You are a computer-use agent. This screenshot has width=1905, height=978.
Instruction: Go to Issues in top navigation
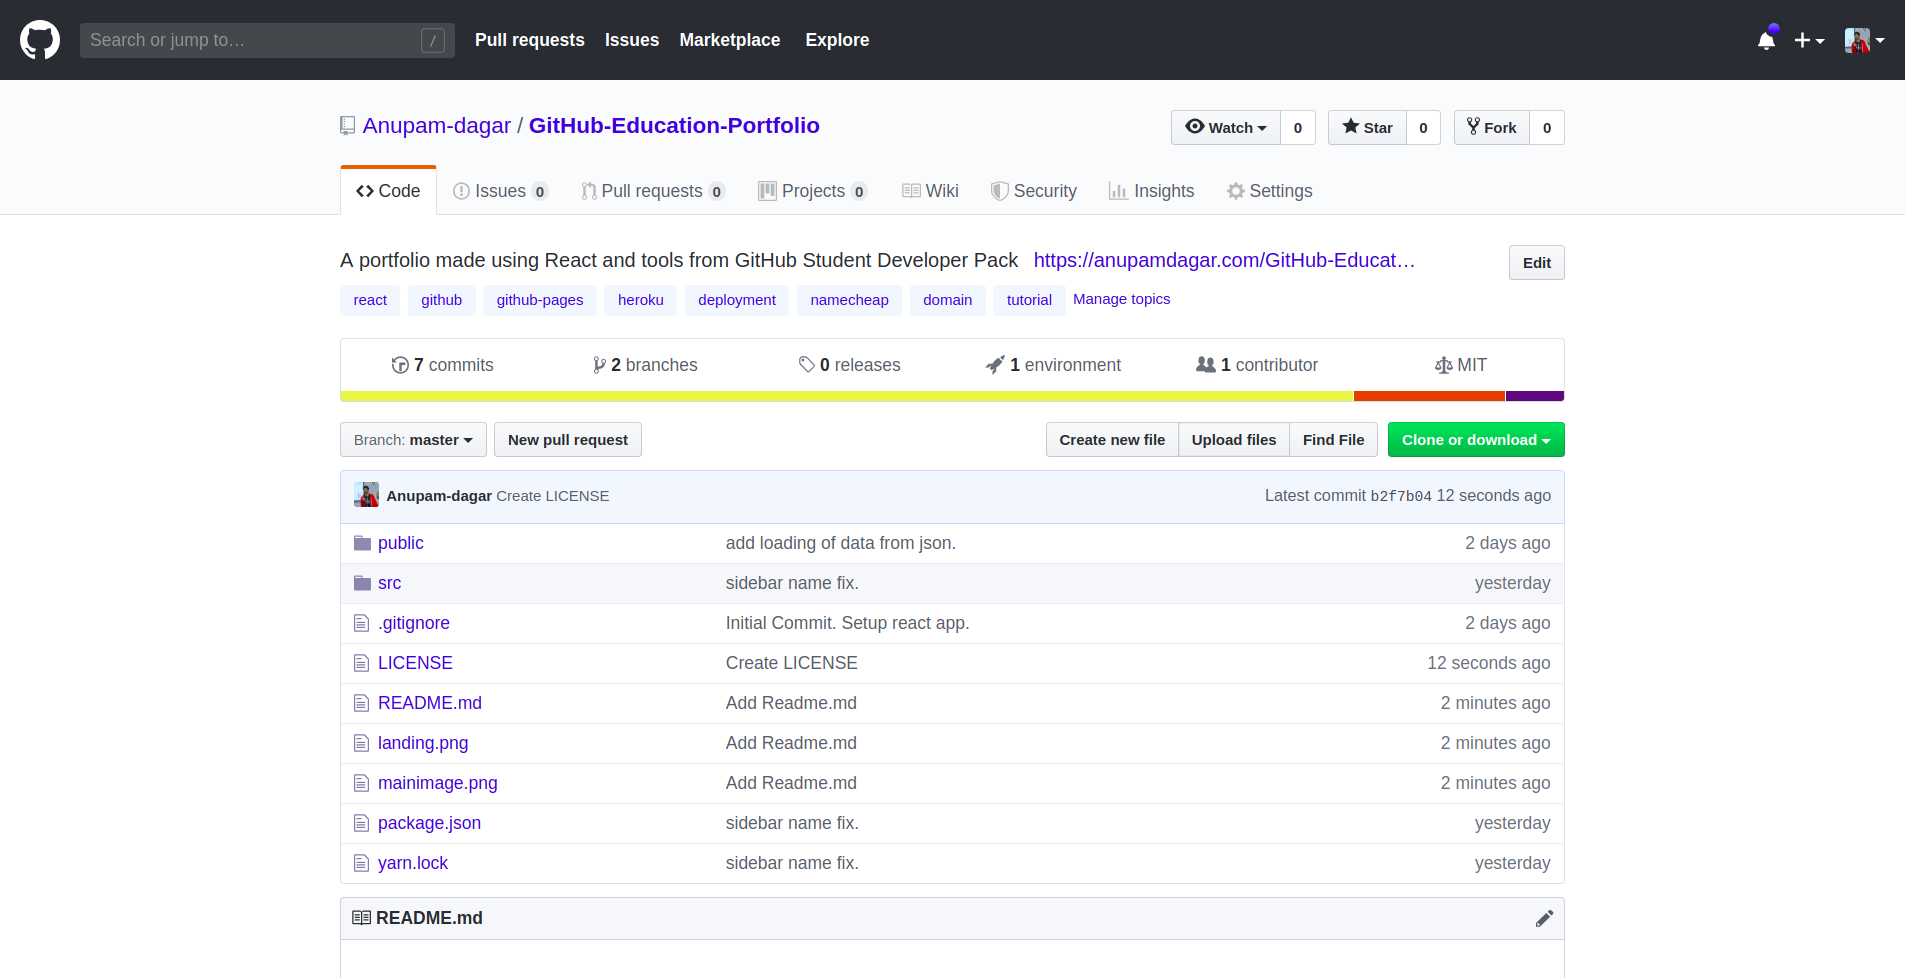point(632,40)
